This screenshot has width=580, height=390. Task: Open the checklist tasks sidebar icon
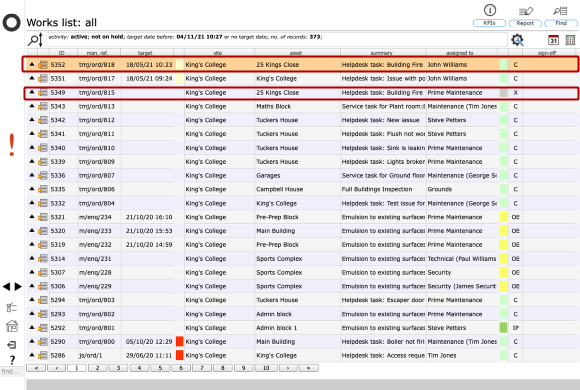(x=11, y=307)
